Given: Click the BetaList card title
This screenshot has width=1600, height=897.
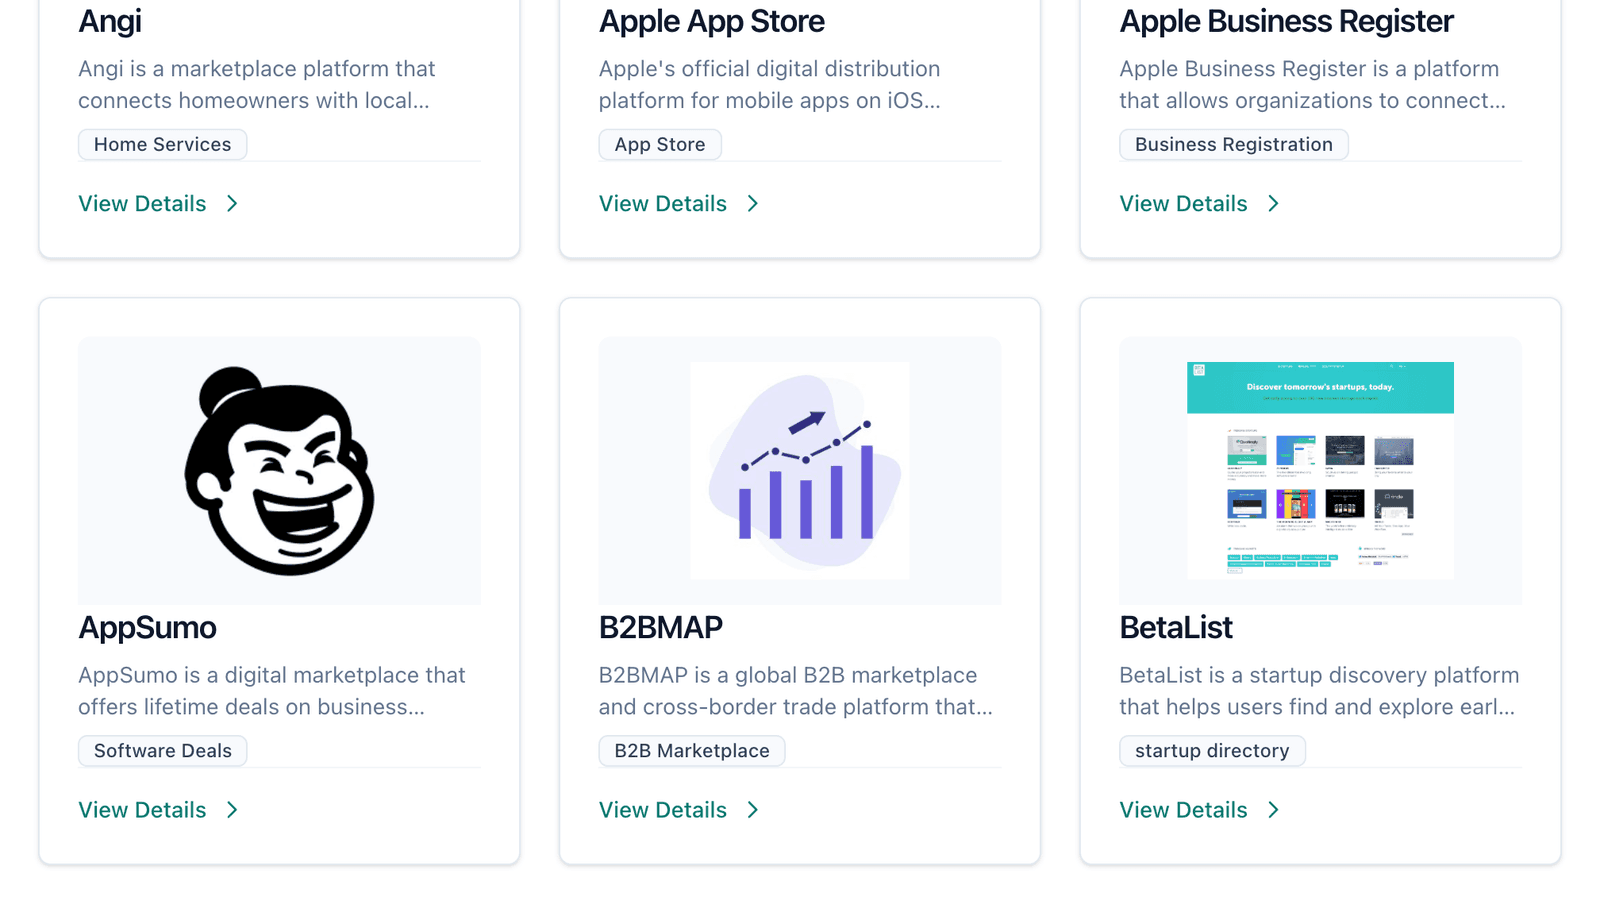Looking at the screenshot, I should pos(1176,627).
